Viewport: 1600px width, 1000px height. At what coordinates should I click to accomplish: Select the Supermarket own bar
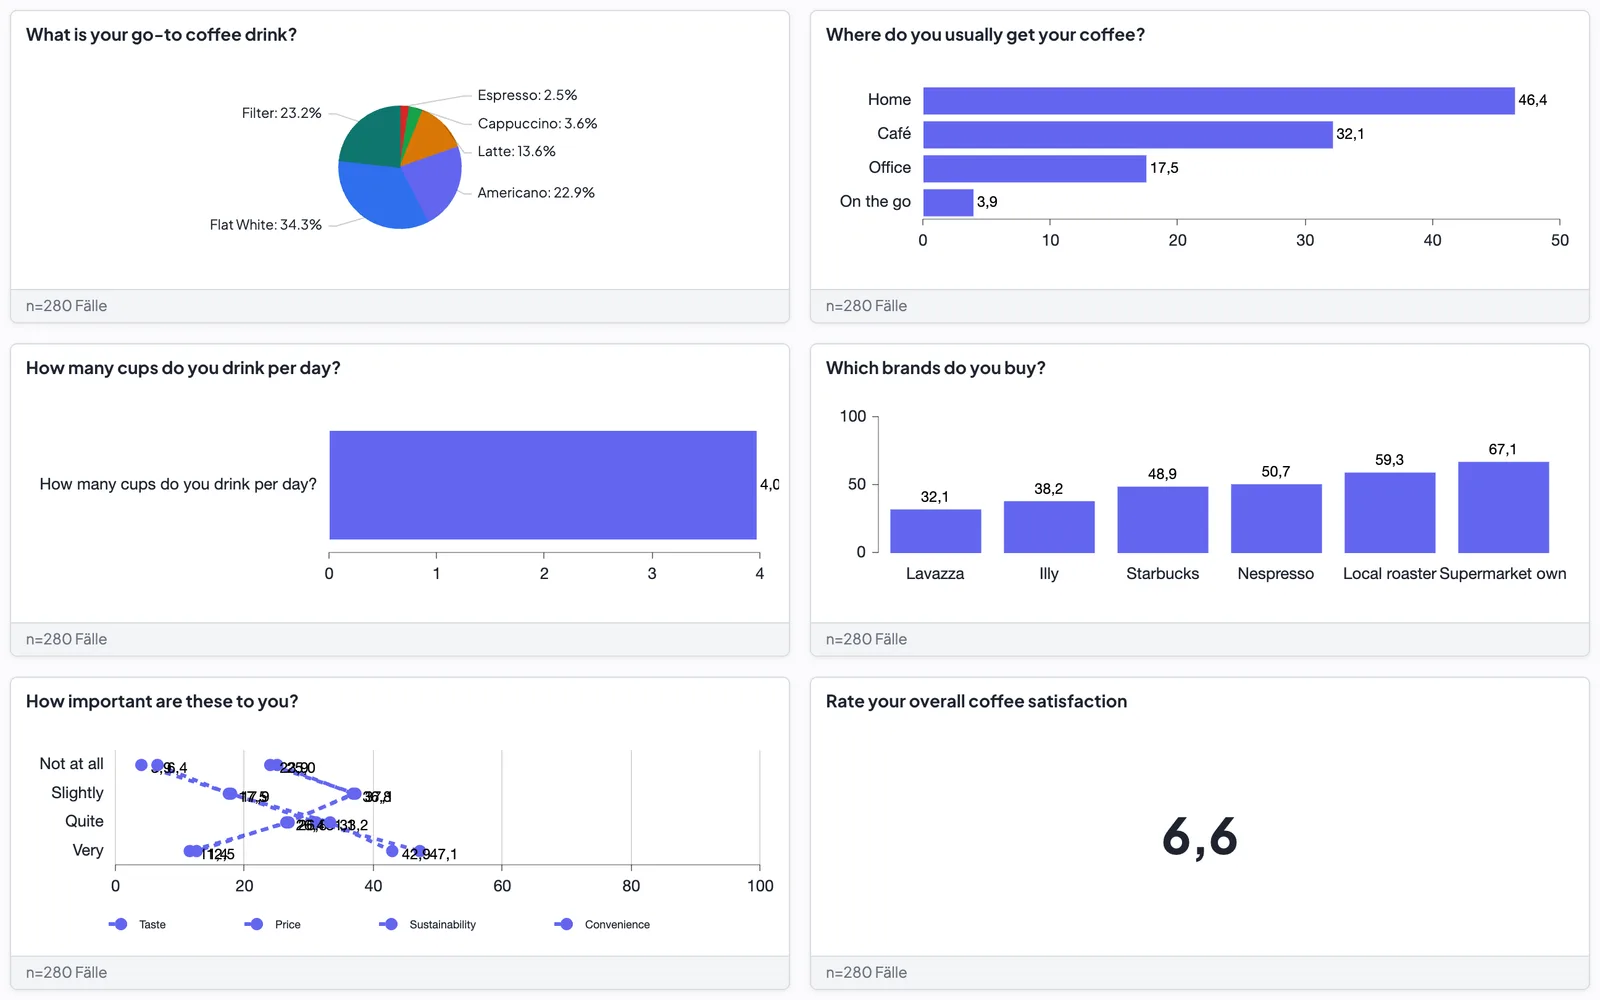[x=1503, y=507]
